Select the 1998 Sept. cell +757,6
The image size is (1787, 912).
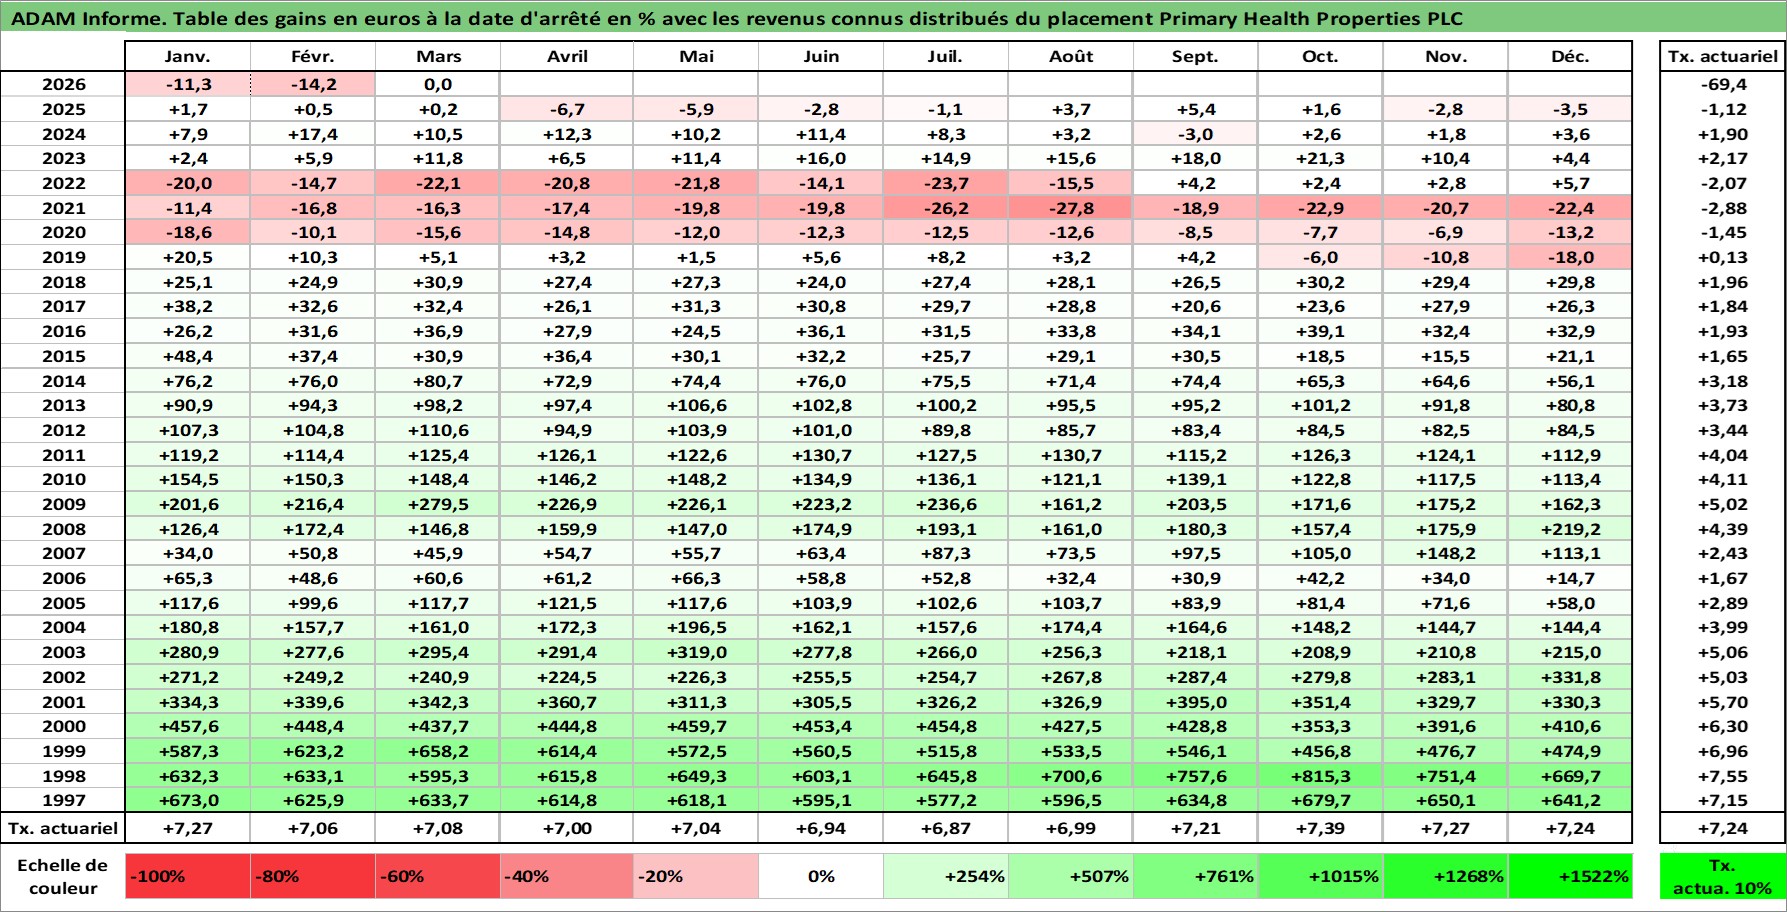point(1196,776)
